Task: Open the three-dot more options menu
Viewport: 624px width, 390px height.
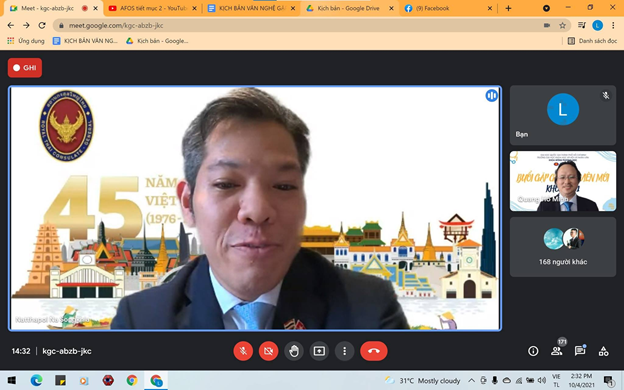Action: [345, 351]
